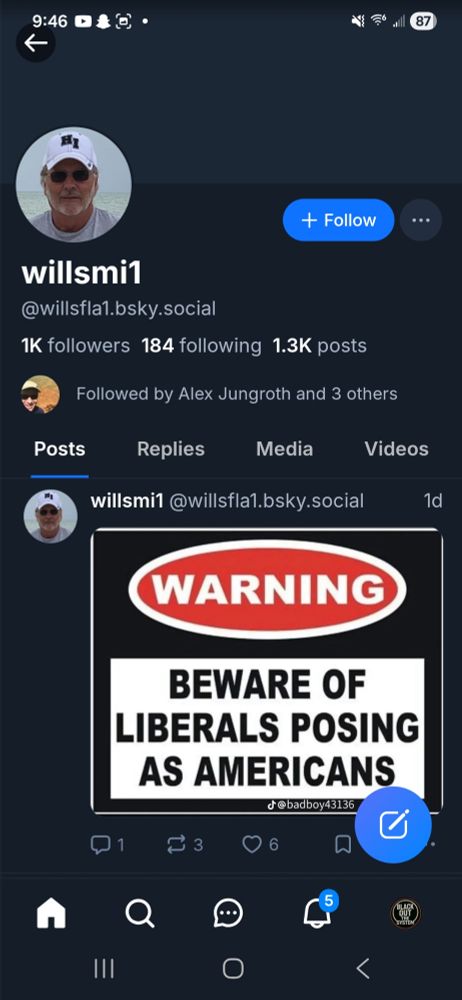
Task: Compose a new post with the floating button
Action: (393, 825)
